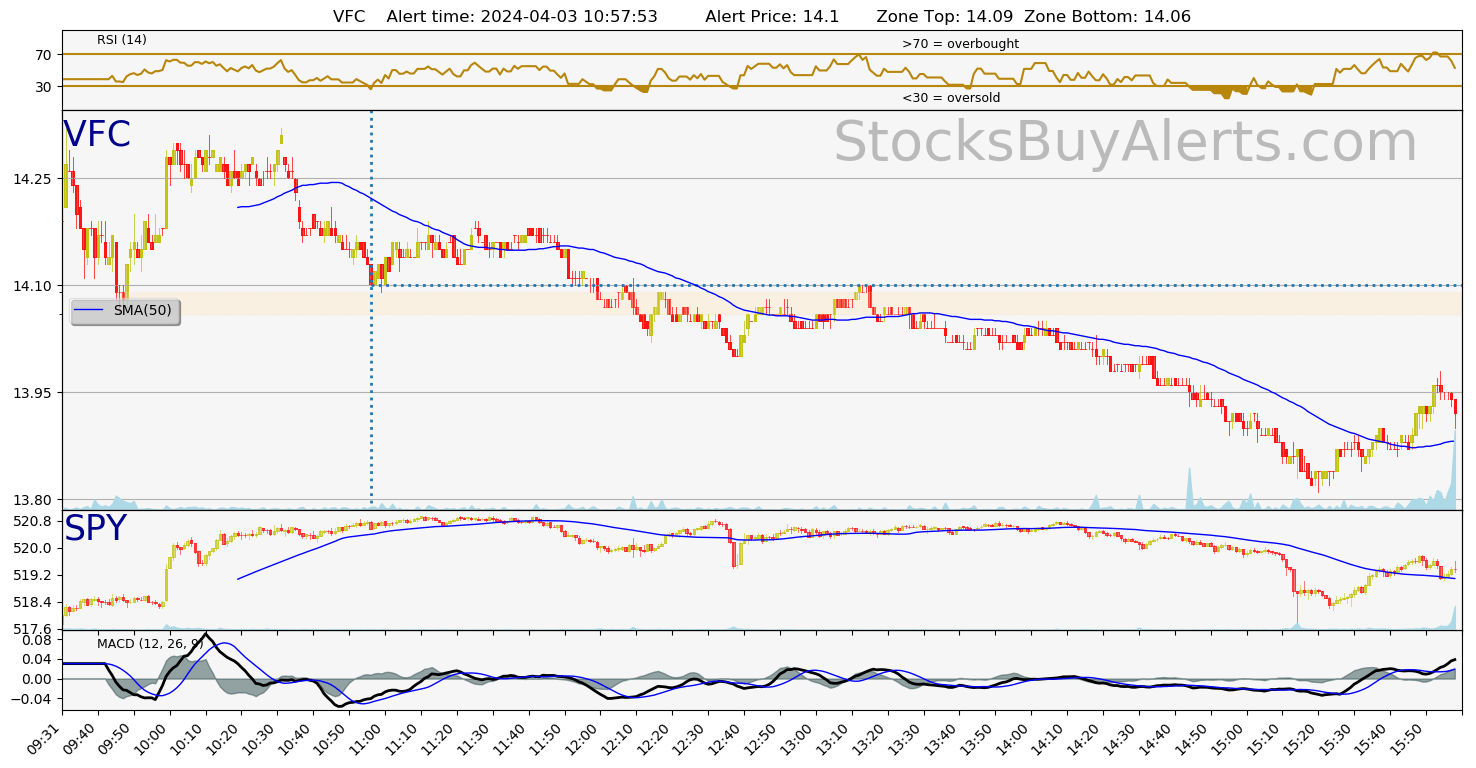This screenshot has height=768, width=1476.
Task: Click the RSI 70 axis label
Action: (x=43, y=54)
